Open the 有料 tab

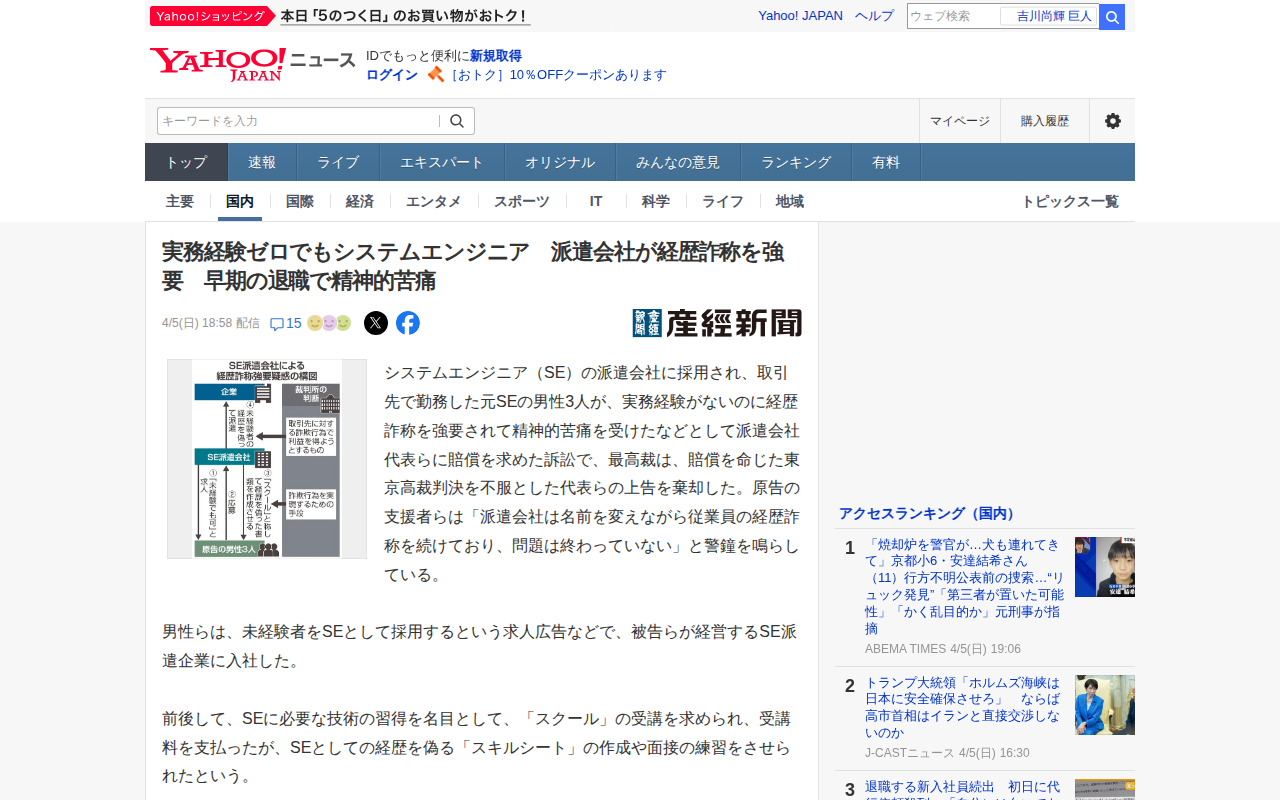click(886, 162)
